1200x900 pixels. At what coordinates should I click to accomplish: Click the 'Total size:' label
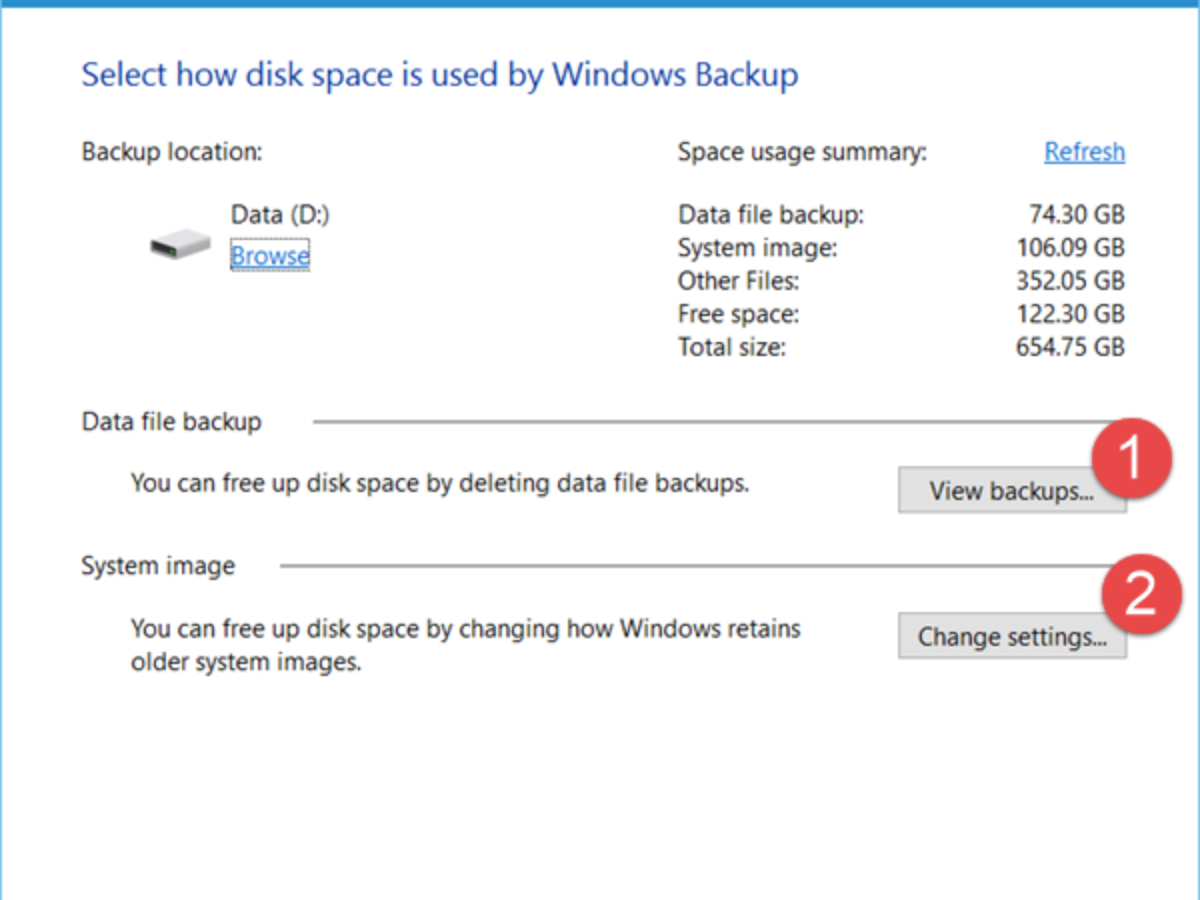click(x=732, y=347)
